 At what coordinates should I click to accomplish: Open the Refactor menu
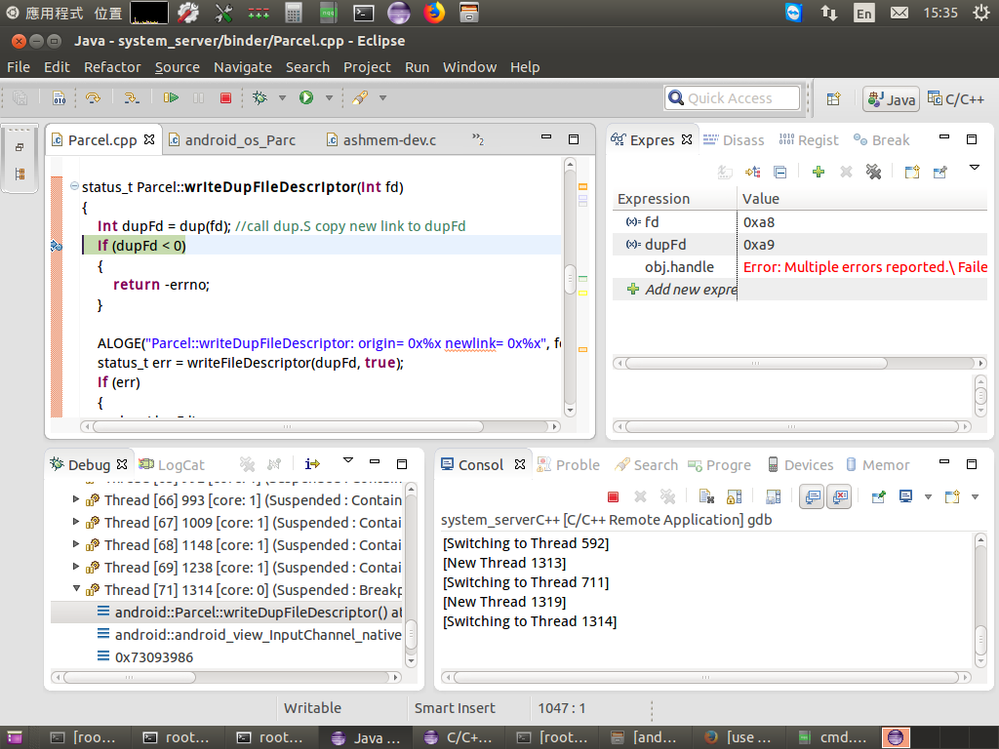tap(112, 67)
